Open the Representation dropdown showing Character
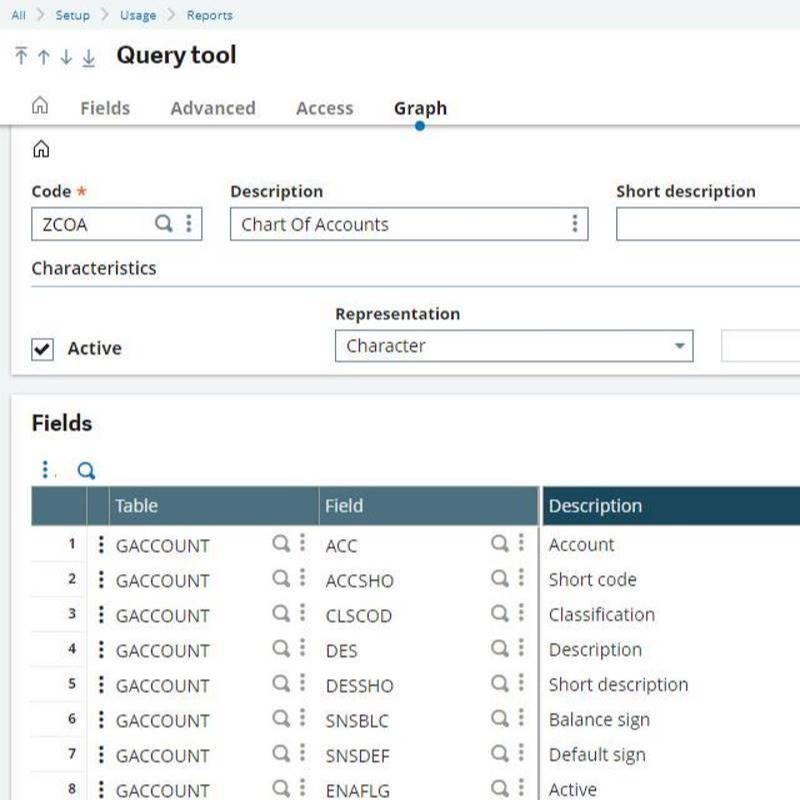Screen dimensions: 800x800 (x=680, y=345)
